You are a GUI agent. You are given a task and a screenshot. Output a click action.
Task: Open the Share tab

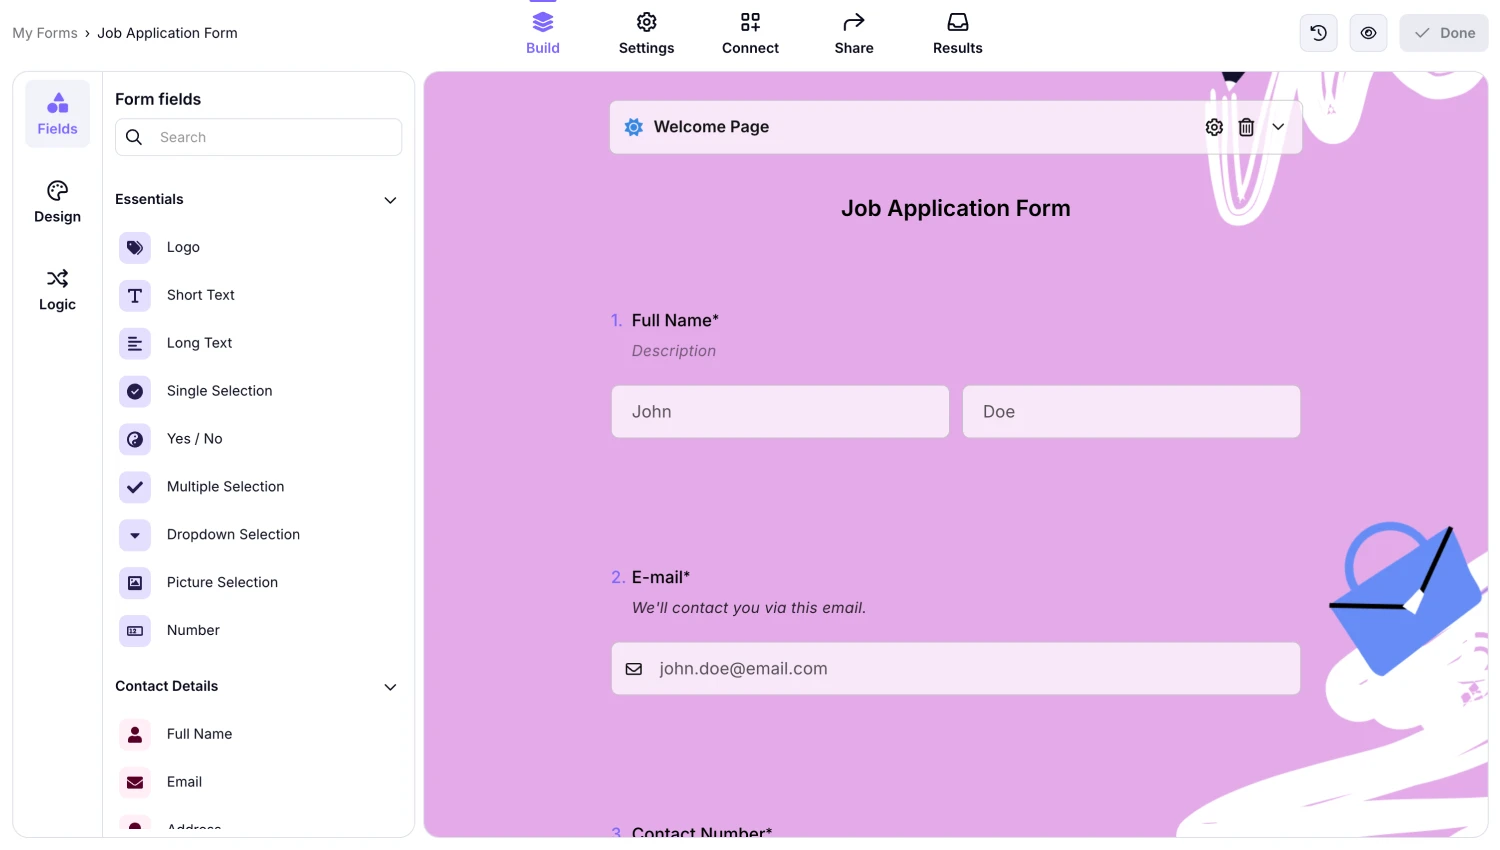click(x=853, y=32)
